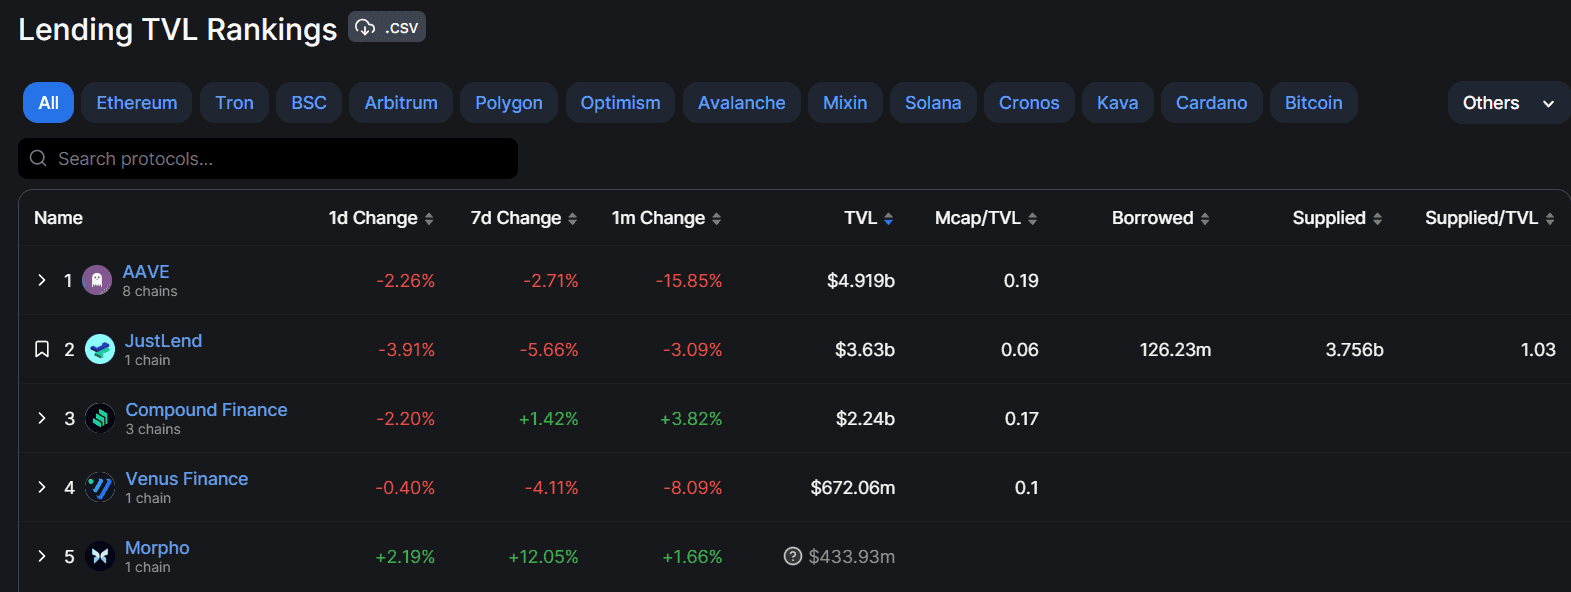
Task: Click the search magnifier icon
Action: 38,158
